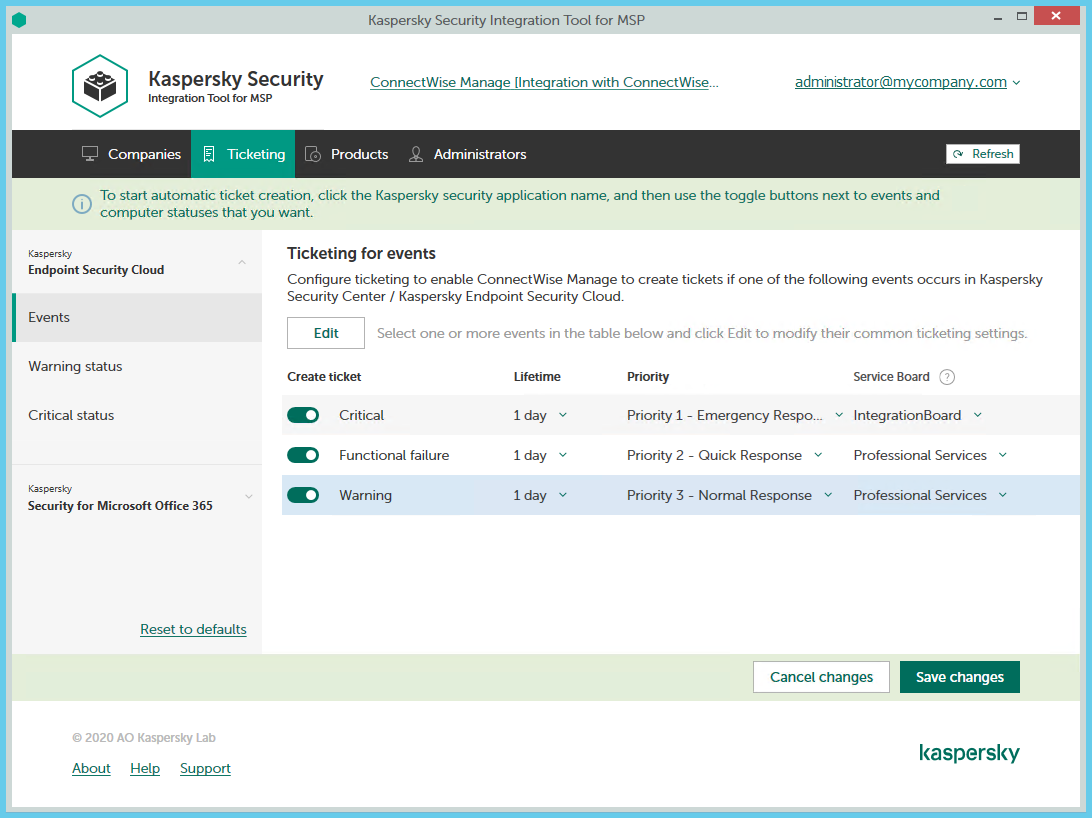The image size is (1092, 818).
Task: Open the administrator account menu
Action: (x=907, y=82)
